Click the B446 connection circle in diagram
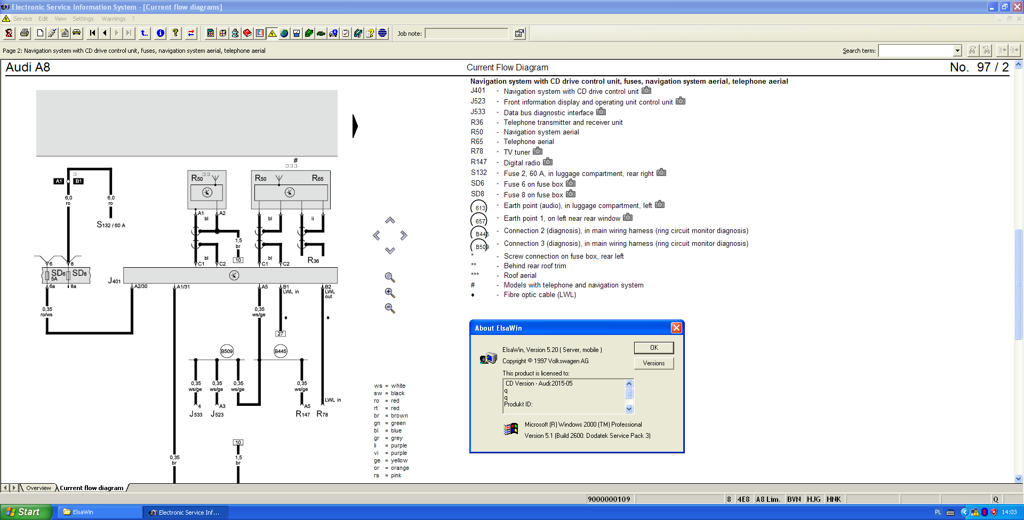The height and width of the screenshot is (520, 1024). coord(280,351)
